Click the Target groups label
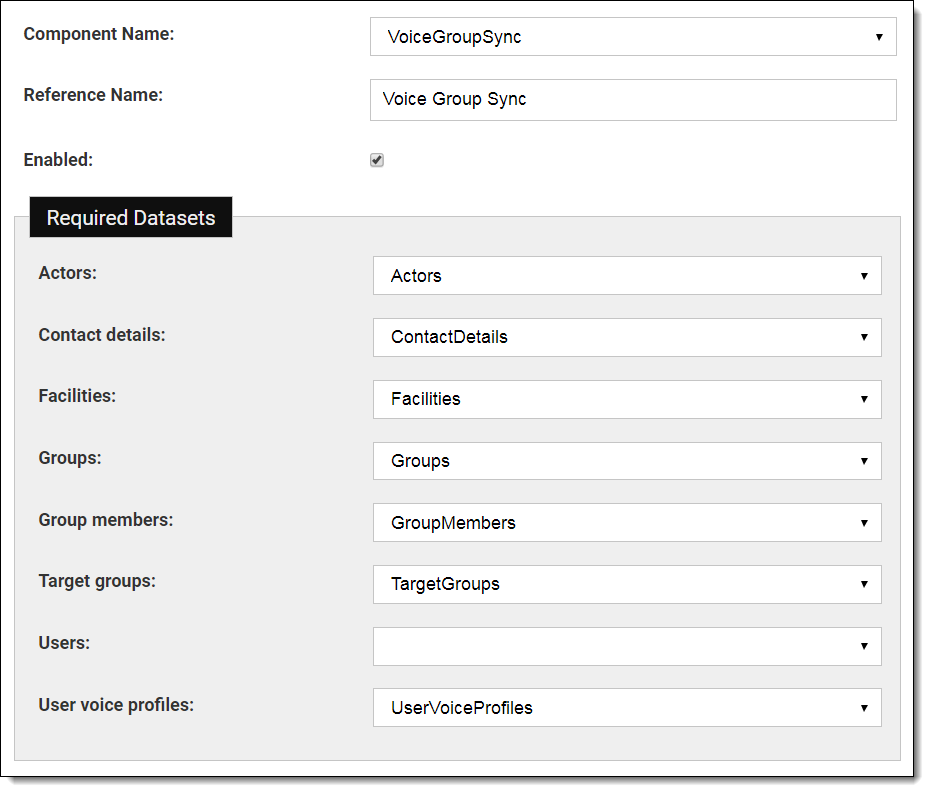This screenshot has width=929, height=792. (x=97, y=581)
